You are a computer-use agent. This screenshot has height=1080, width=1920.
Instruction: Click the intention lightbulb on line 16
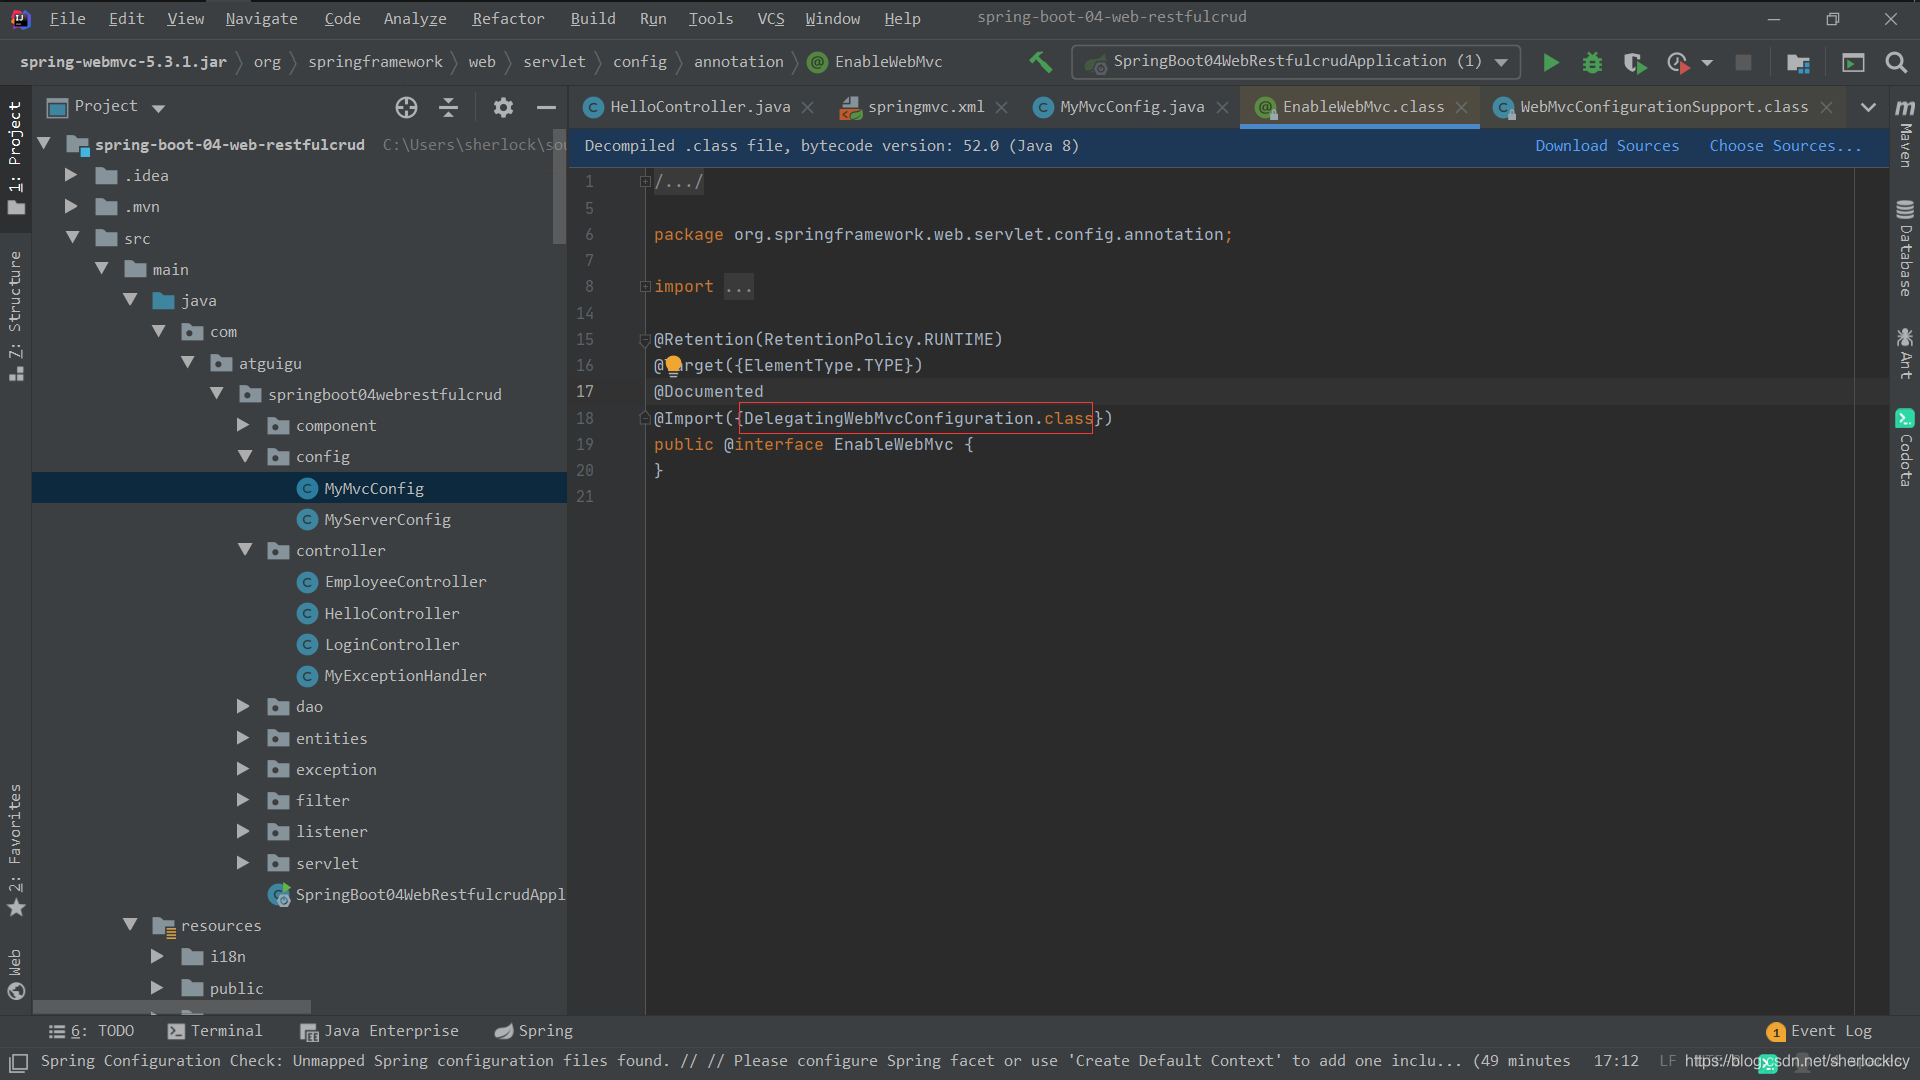pyautogui.click(x=673, y=365)
